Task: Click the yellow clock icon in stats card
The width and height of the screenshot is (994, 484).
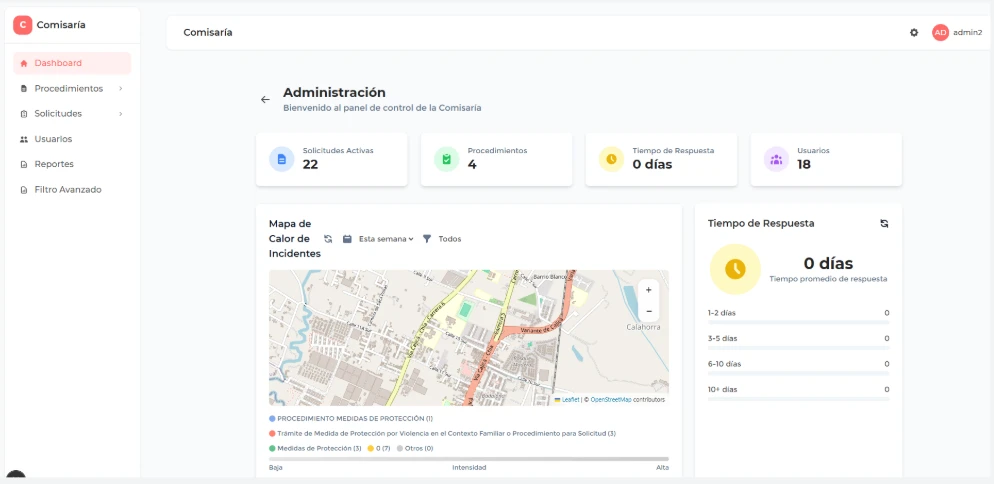Action: 611,159
